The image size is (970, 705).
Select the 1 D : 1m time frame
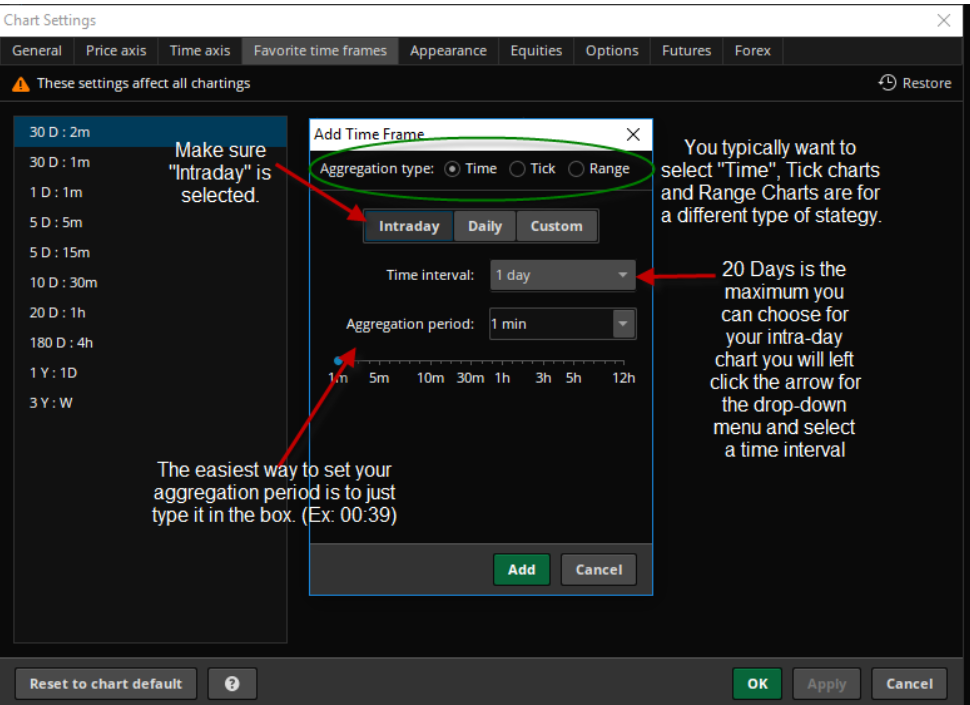(x=150, y=192)
